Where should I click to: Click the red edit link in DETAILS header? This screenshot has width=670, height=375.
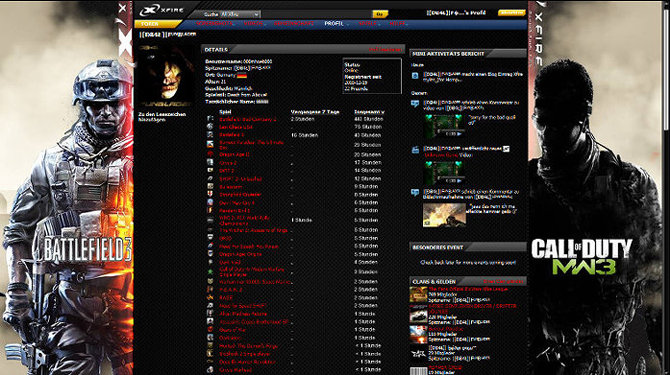tap(385, 50)
